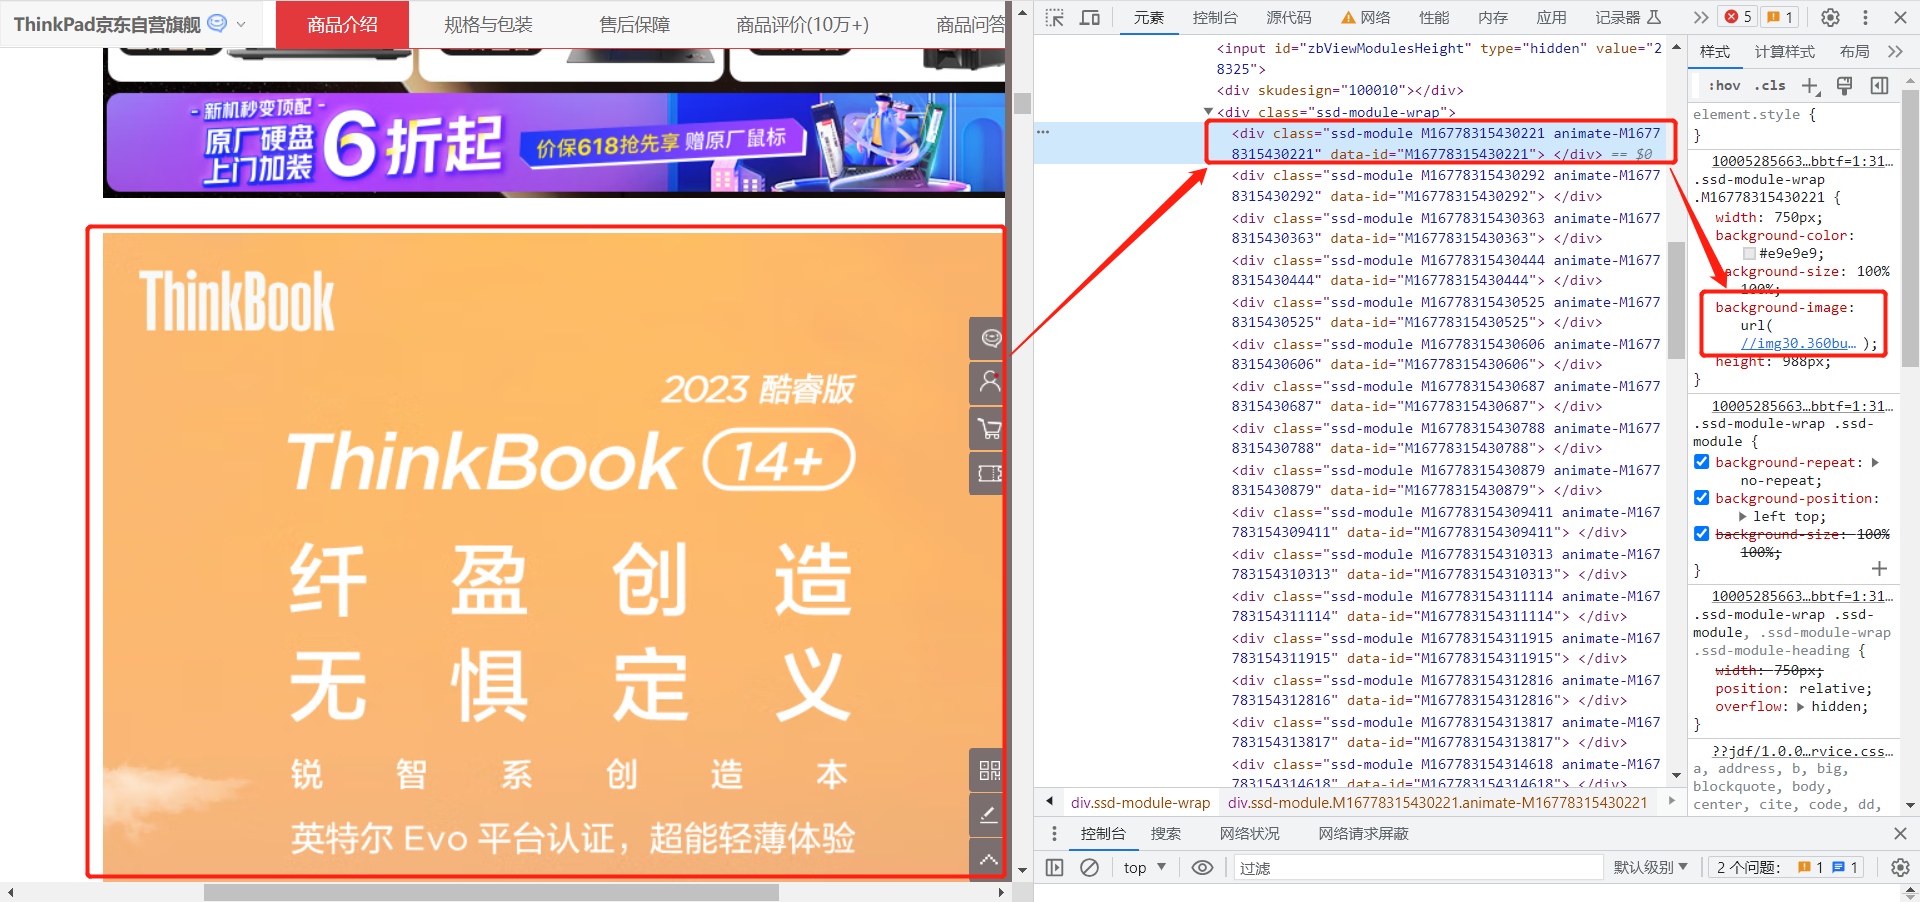Click div.ssd-module-wrap breadcrumb

(1140, 802)
